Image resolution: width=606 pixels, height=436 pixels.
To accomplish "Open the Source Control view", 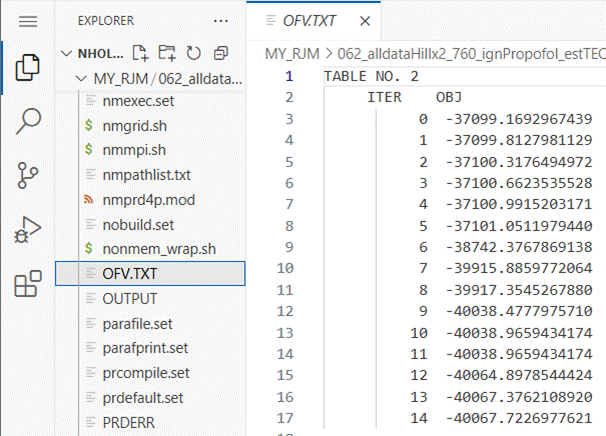I will 28,177.
